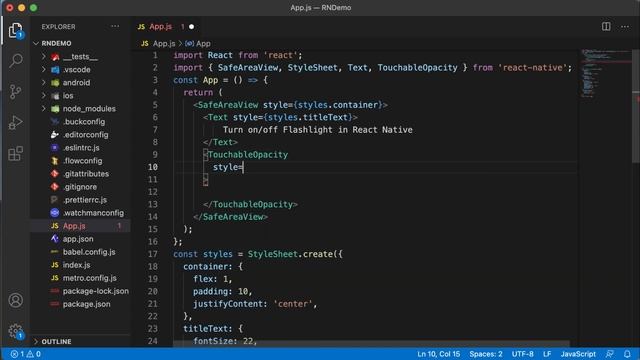Click the horizontal scrollbar of the editor

371,344
